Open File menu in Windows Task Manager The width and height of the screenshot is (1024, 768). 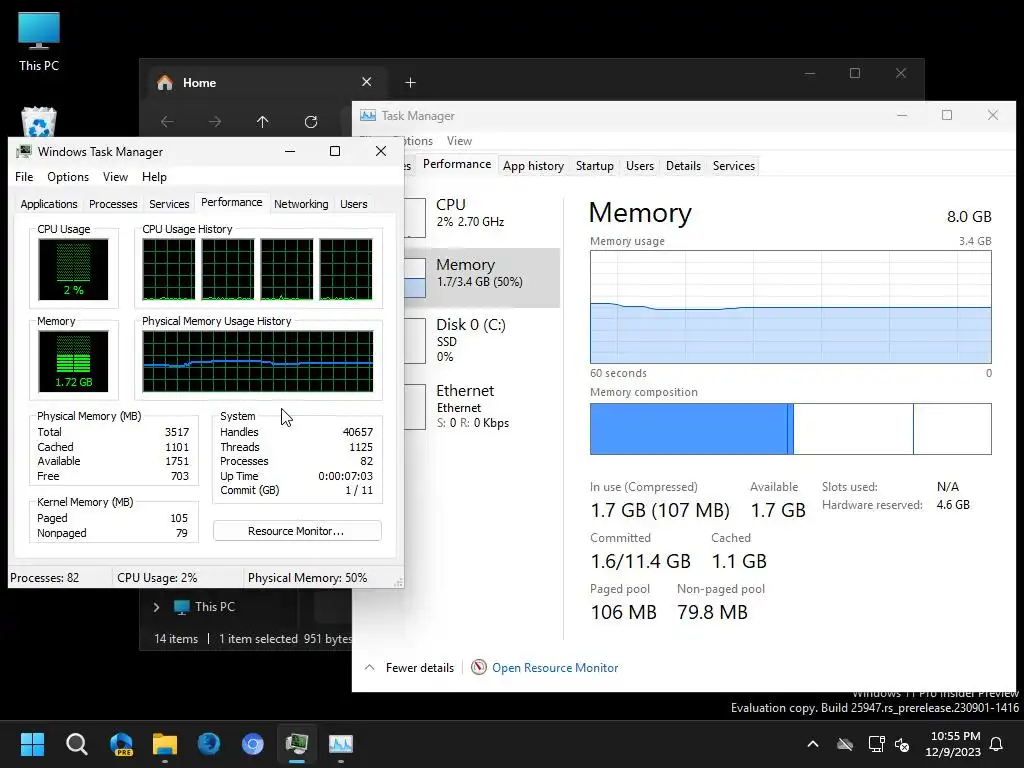coord(24,177)
